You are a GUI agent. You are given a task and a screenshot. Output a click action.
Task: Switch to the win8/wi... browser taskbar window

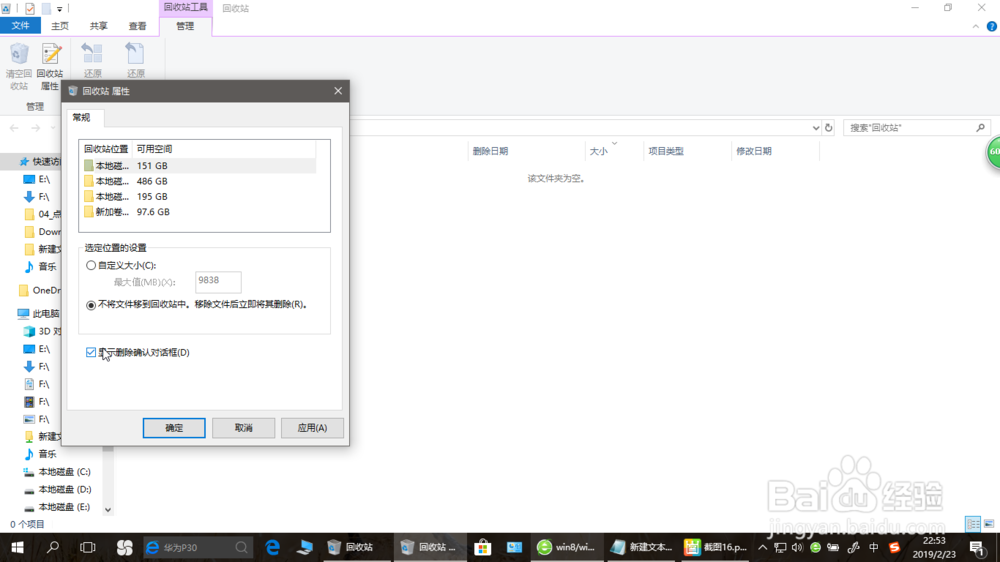[x=566, y=547]
